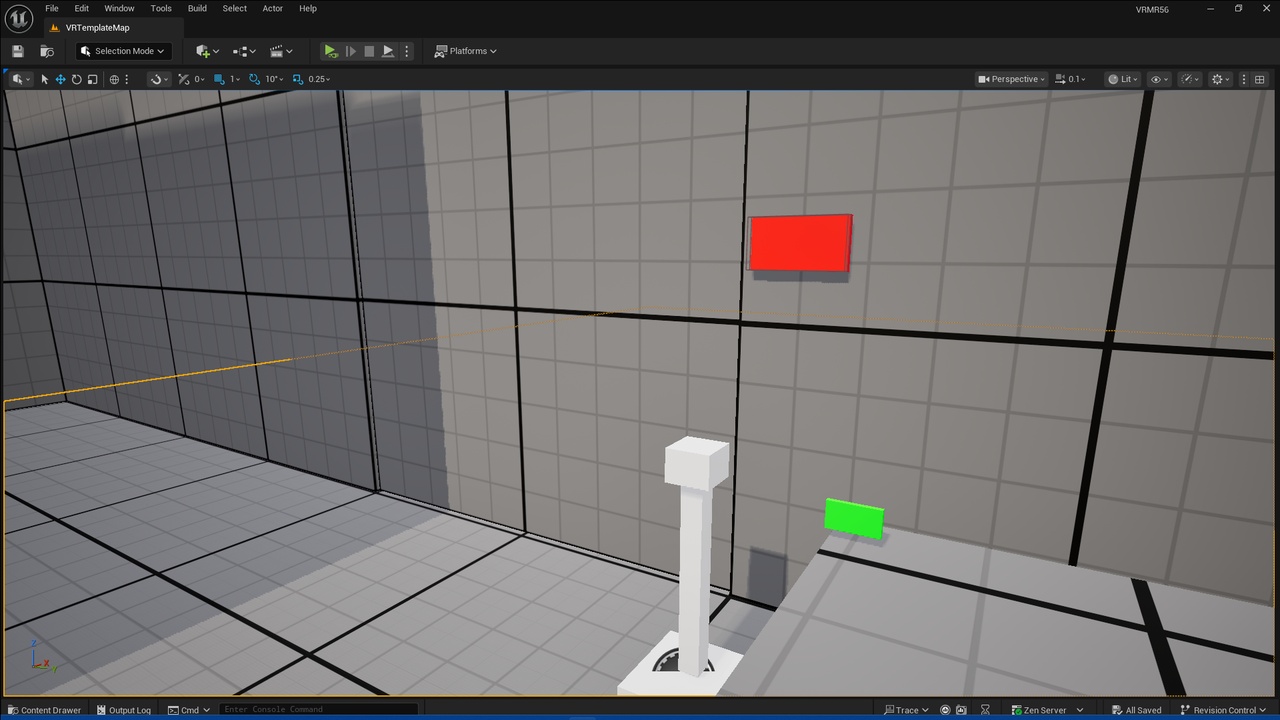The width and height of the screenshot is (1280, 720).
Task: Open the viewport three-dot options menu
Action: pyautogui.click(x=1245, y=79)
